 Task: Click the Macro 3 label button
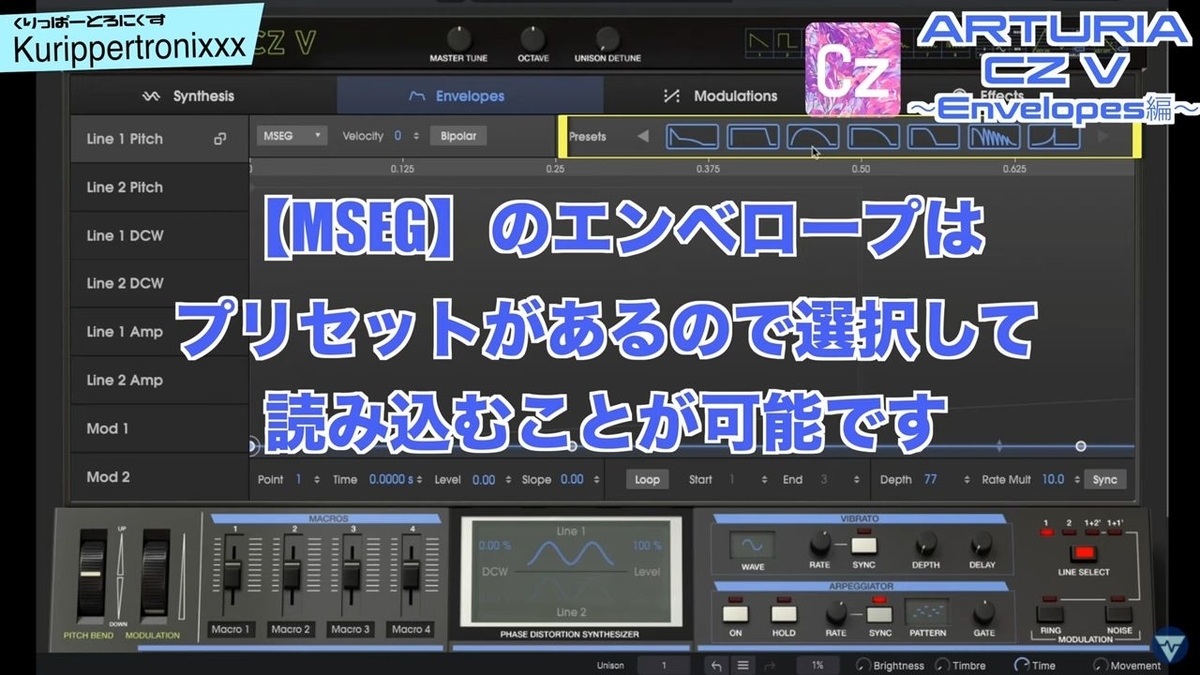(351, 629)
